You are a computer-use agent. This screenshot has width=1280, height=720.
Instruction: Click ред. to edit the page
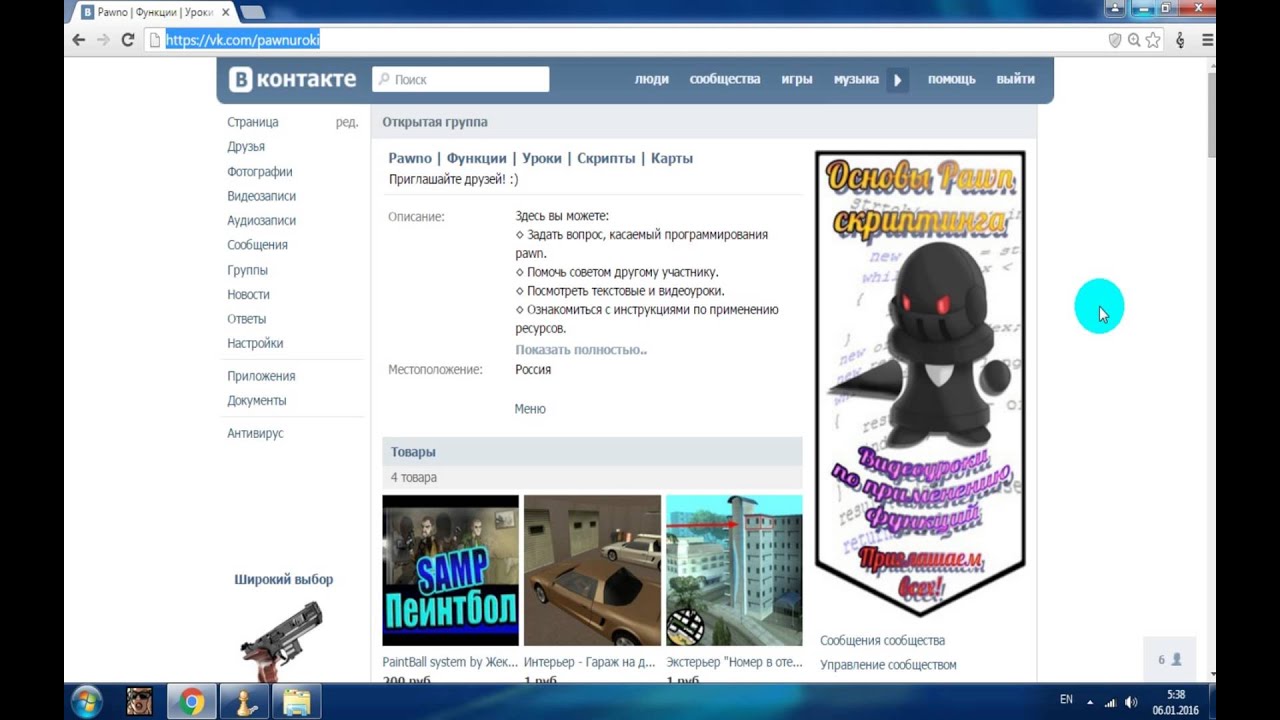(x=347, y=122)
